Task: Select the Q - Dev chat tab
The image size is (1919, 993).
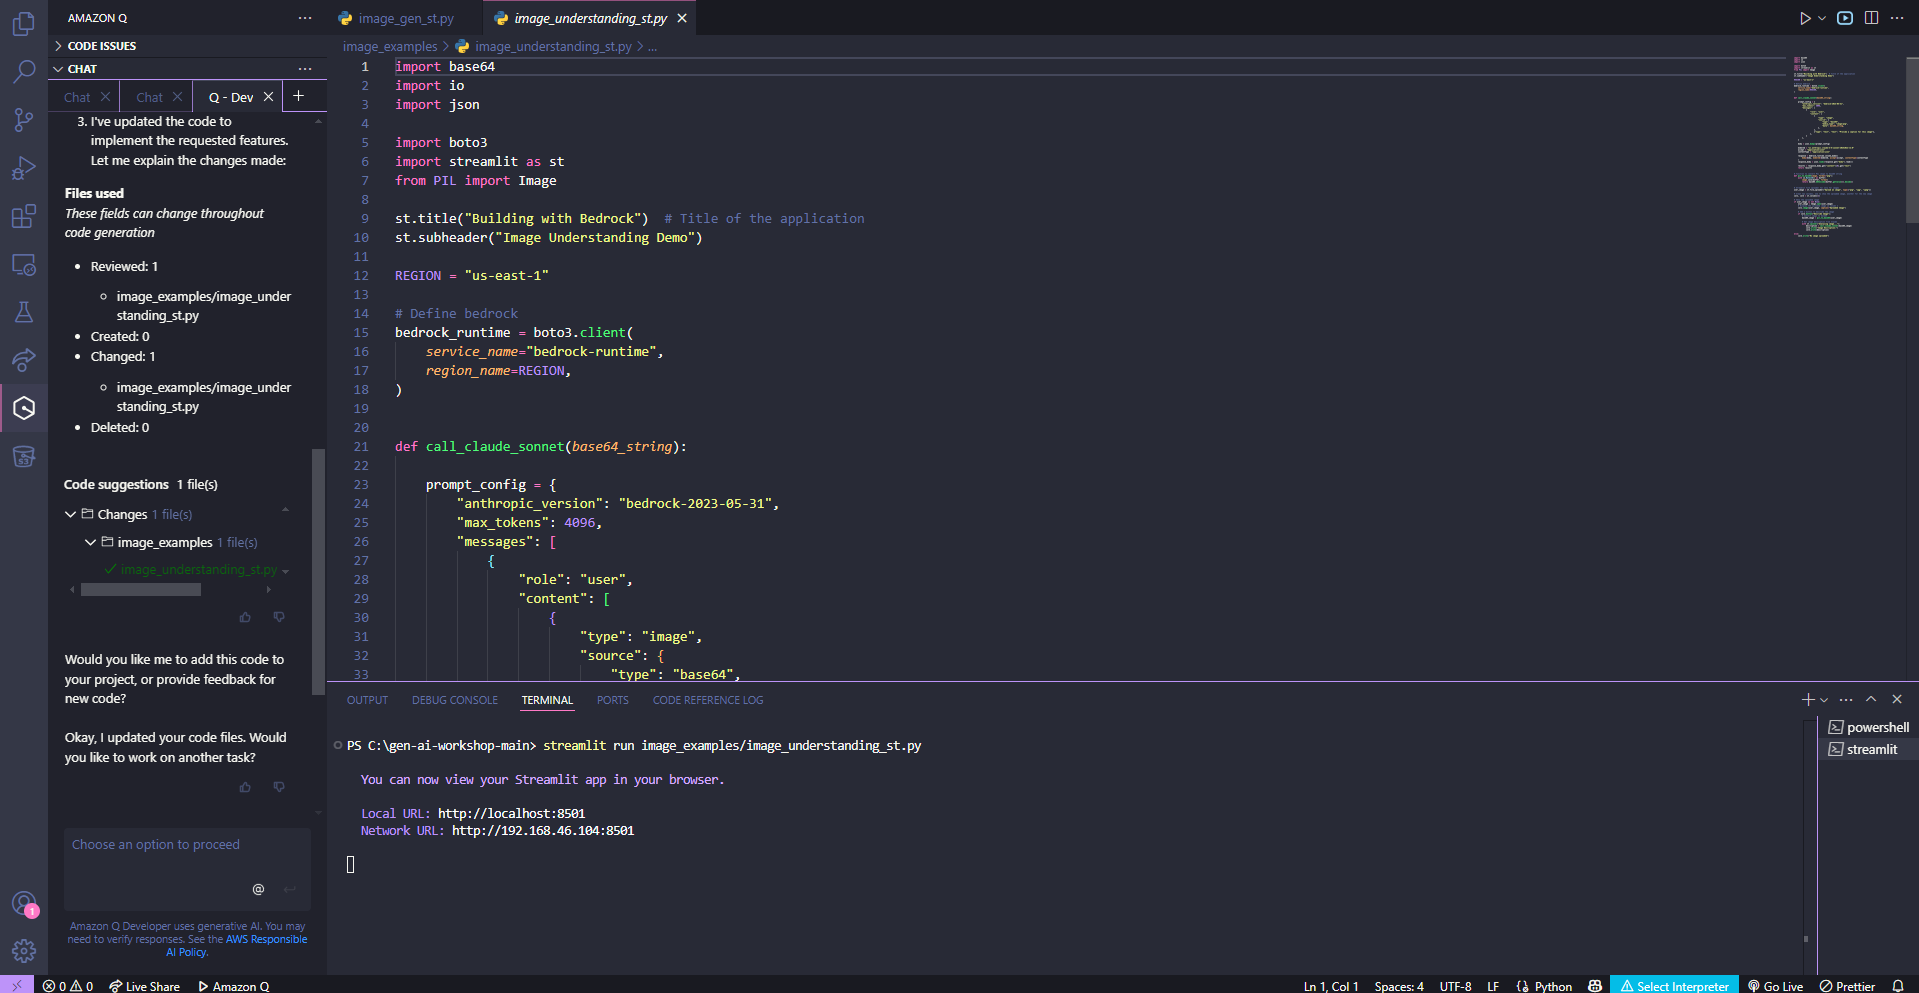Action: [231, 97]
